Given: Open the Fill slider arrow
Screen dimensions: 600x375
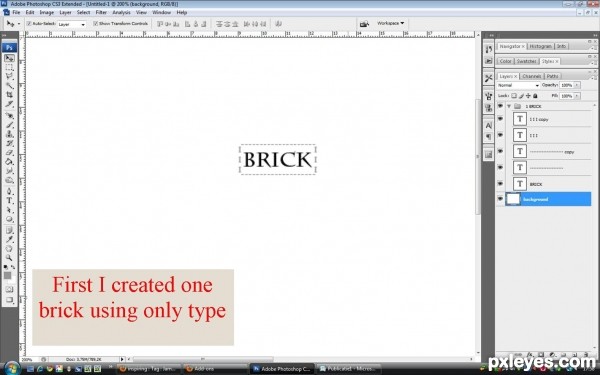Looking at the screenshot, I should point(577,96).
